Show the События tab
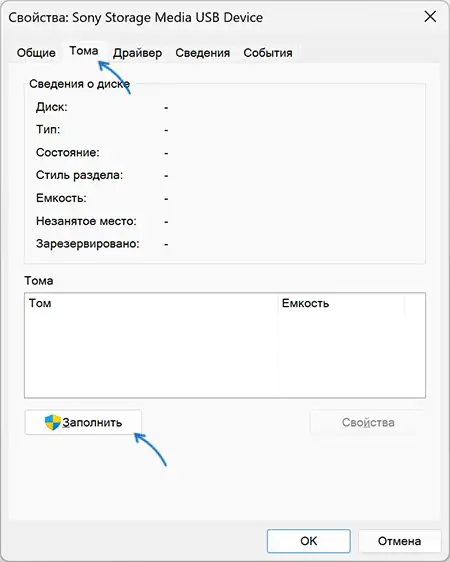Viewport: 450px width, 562px height. tap(268, 53)
